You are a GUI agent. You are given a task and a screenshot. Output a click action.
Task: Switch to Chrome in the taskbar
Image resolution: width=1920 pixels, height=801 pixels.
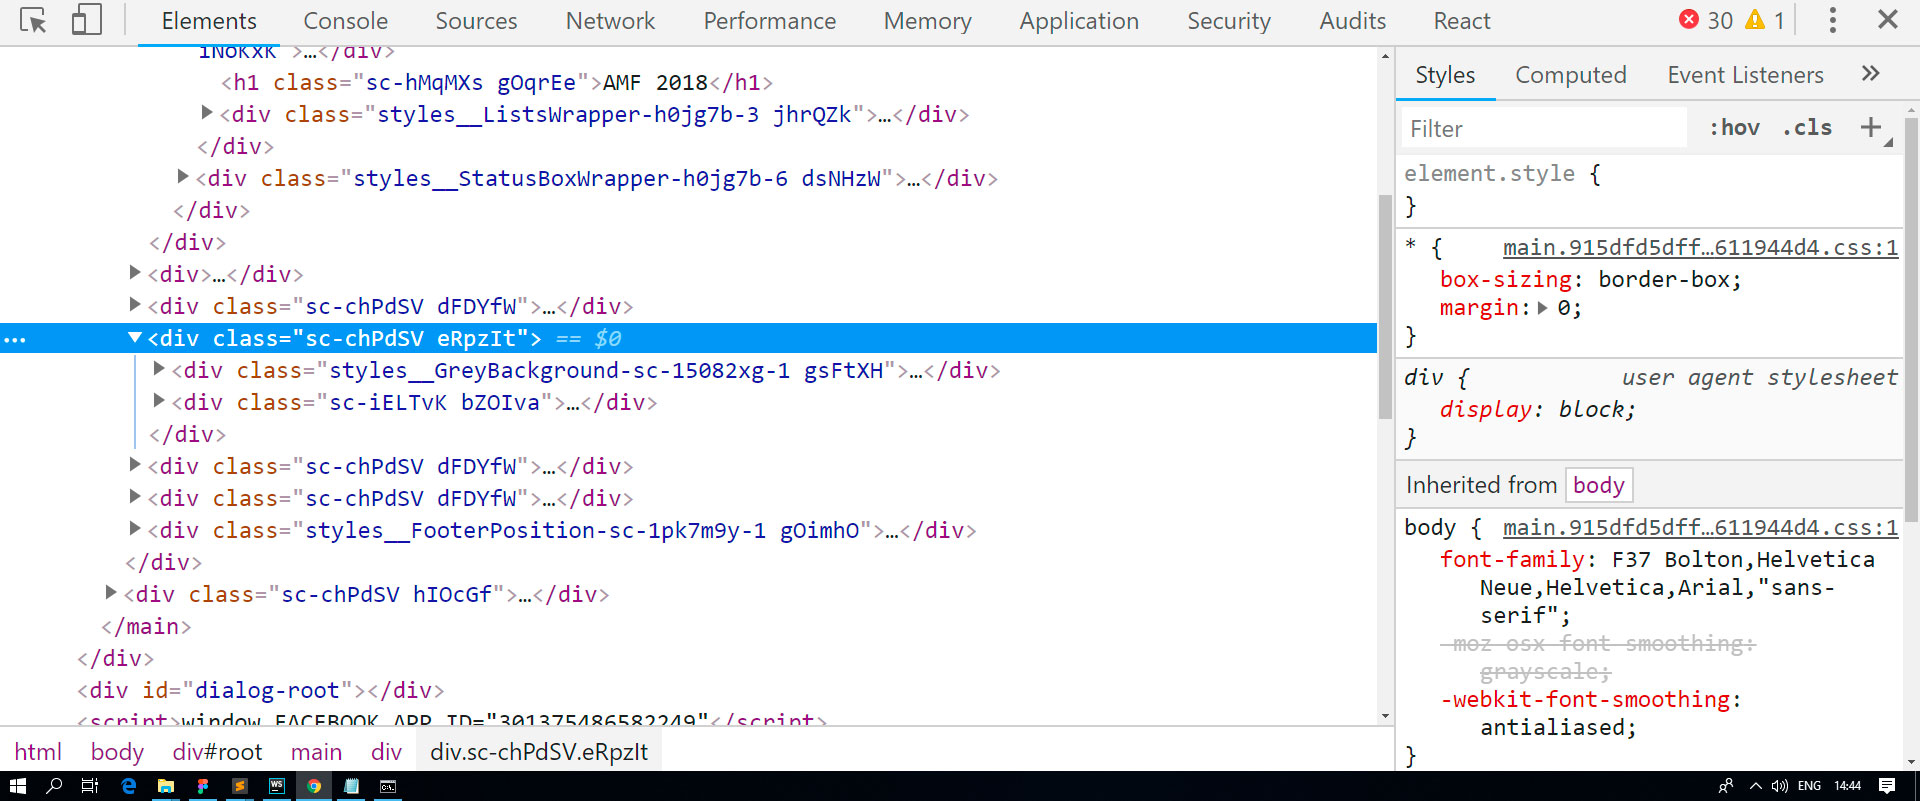tap(314, 786)
